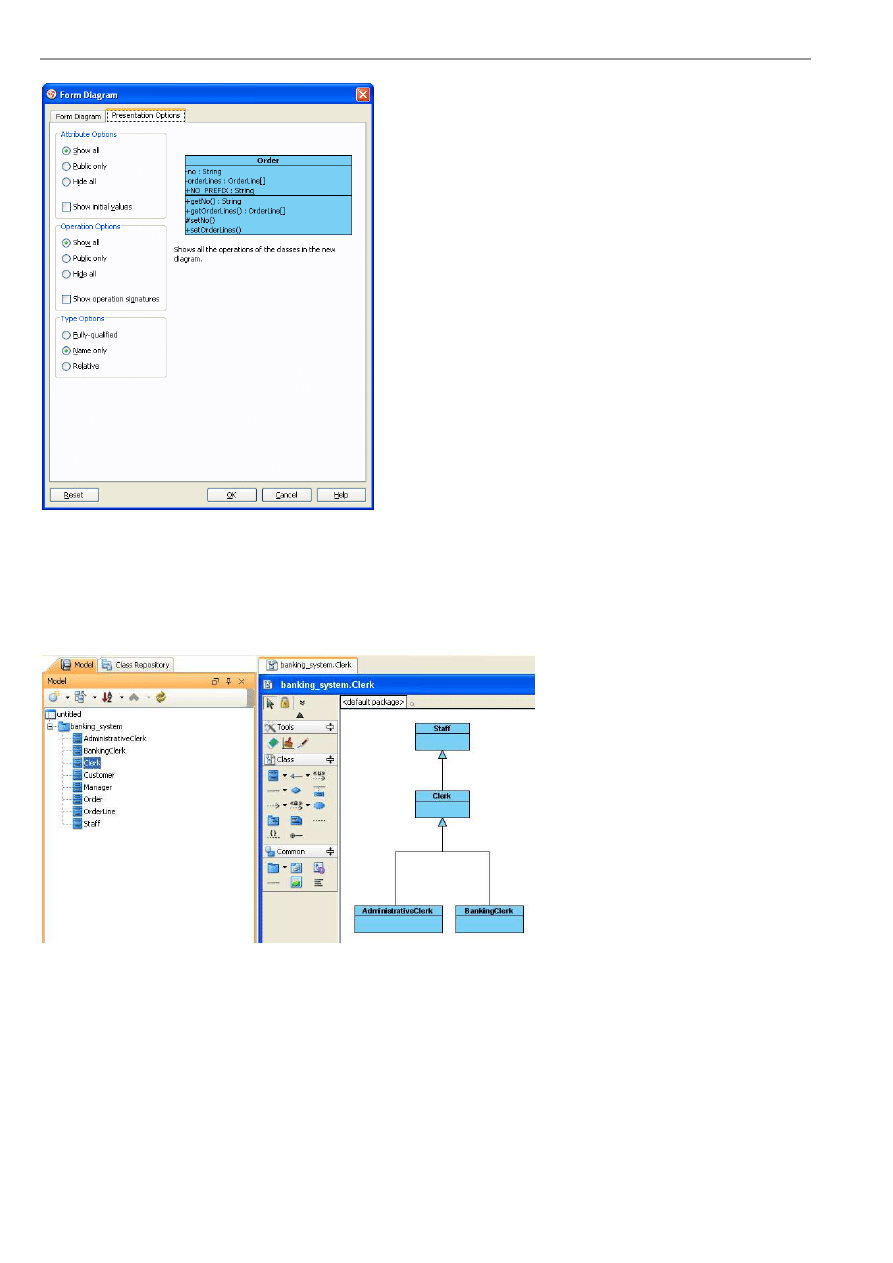Collapse the Common palette section
The image size is (893, 1263).
coord(330,852)
